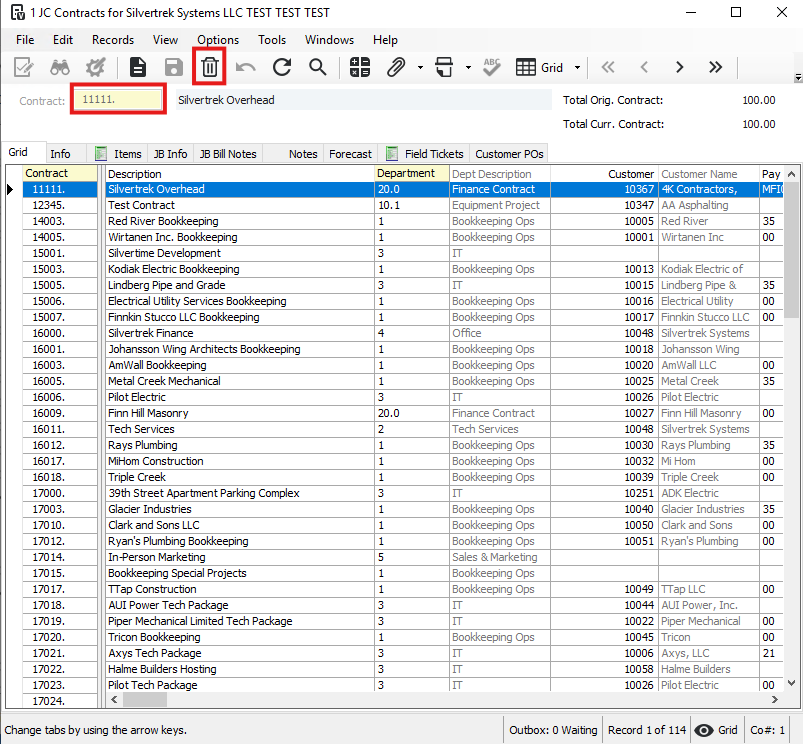Viewport: 803px width, 744px height.
Task: Select the Silvertime Development row
Action: click(x=403, y=253)
